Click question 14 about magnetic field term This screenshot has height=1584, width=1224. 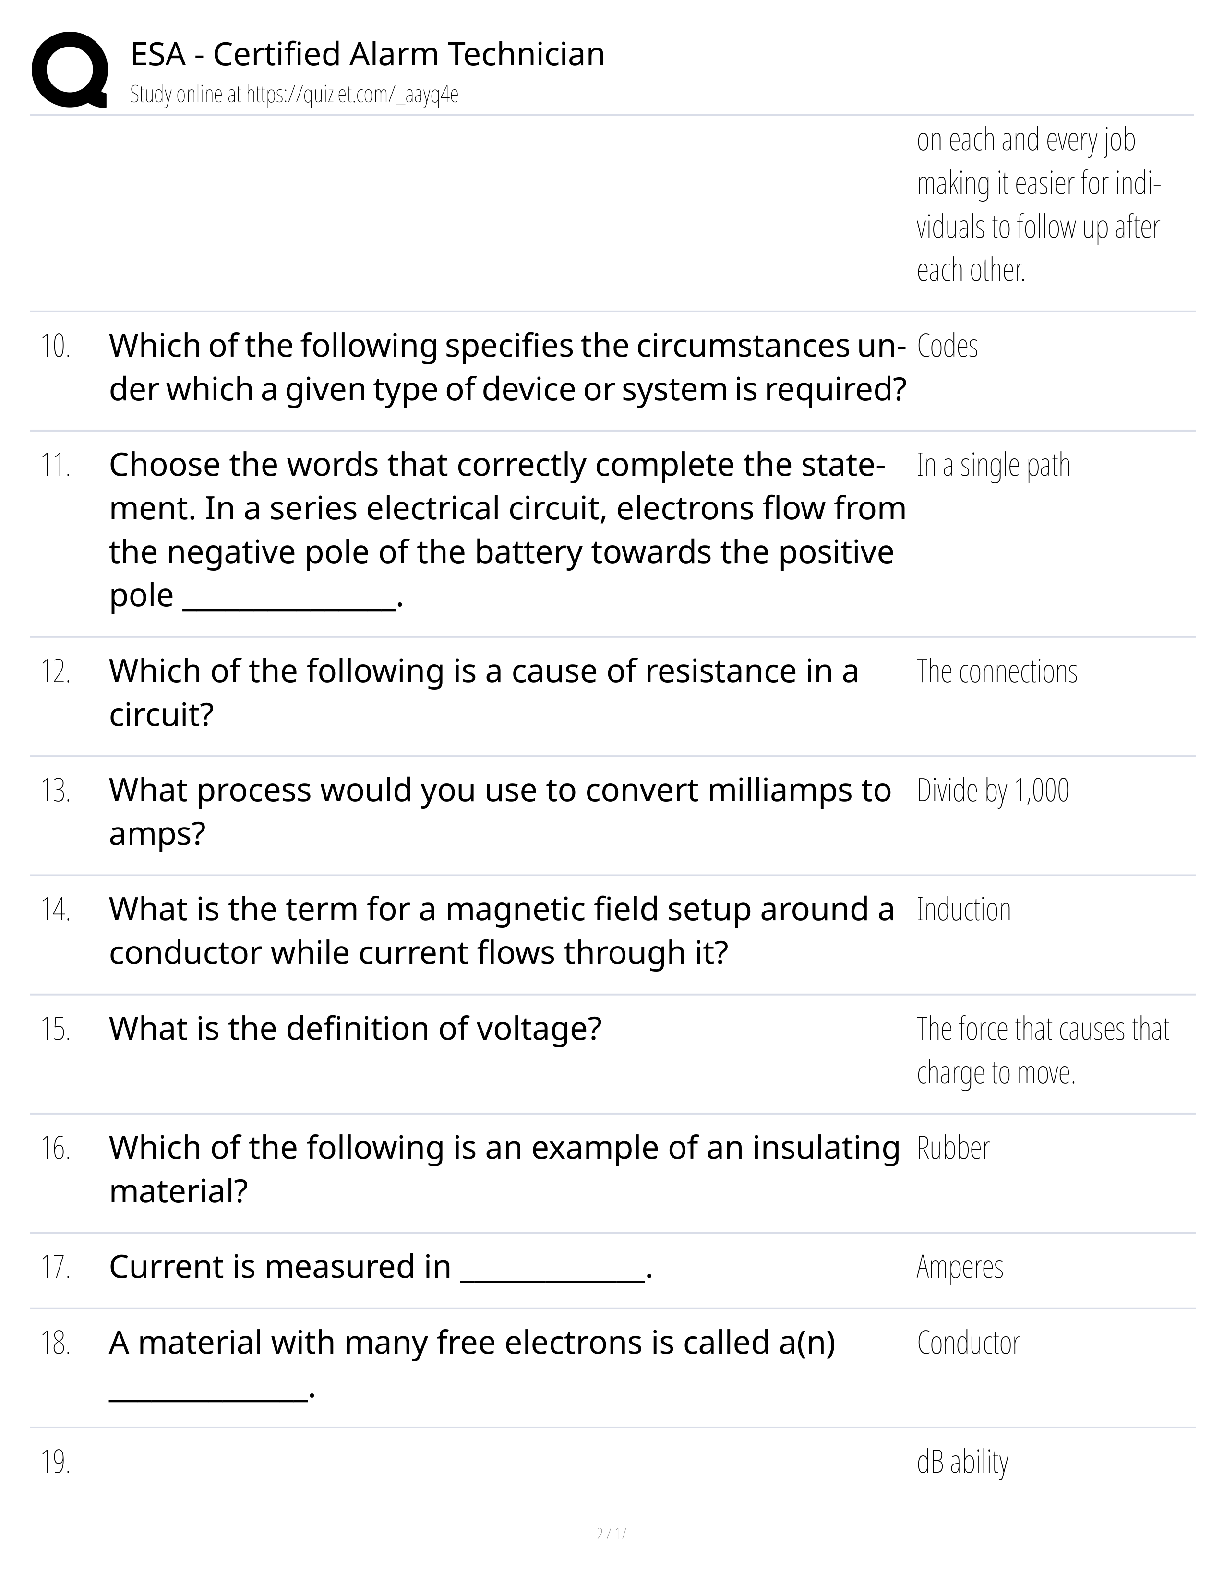(x=502, y=930)
